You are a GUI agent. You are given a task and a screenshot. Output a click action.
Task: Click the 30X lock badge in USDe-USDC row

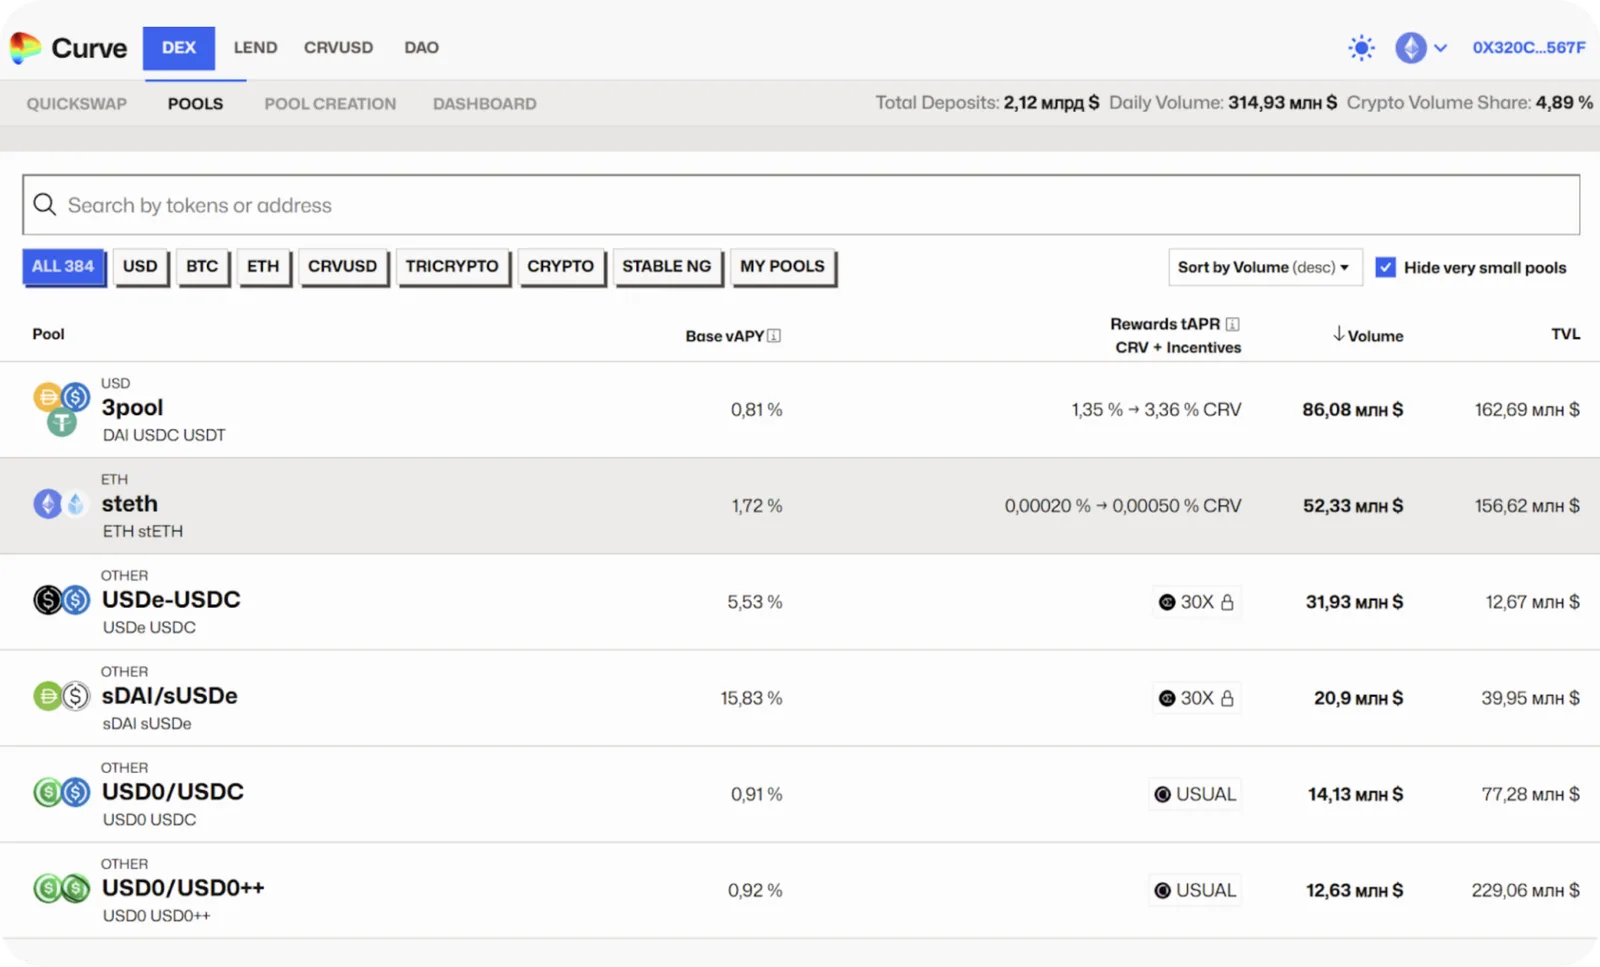click(1196, 602)
